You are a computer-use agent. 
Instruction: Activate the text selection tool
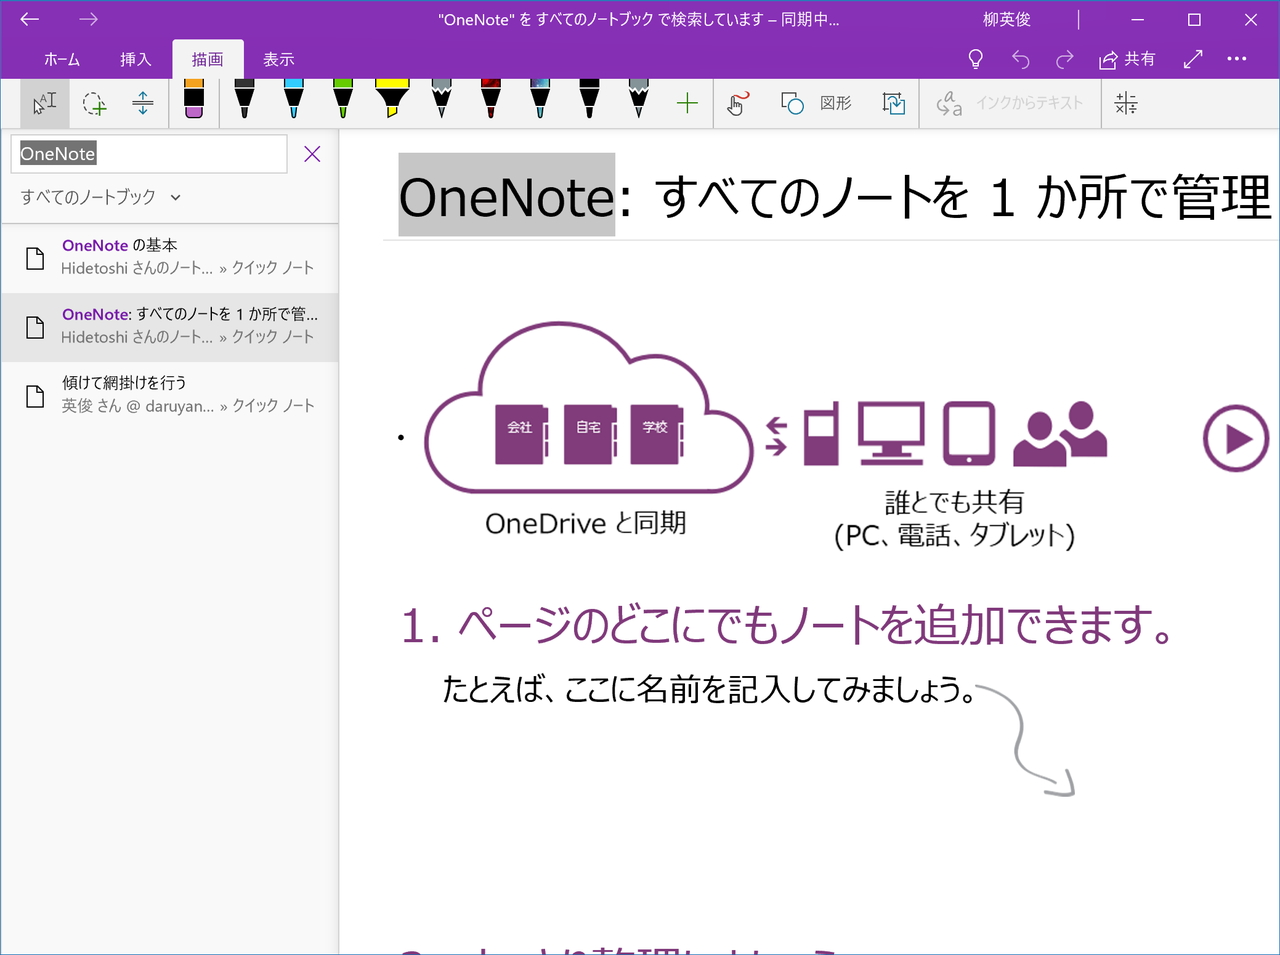(43, 103)
